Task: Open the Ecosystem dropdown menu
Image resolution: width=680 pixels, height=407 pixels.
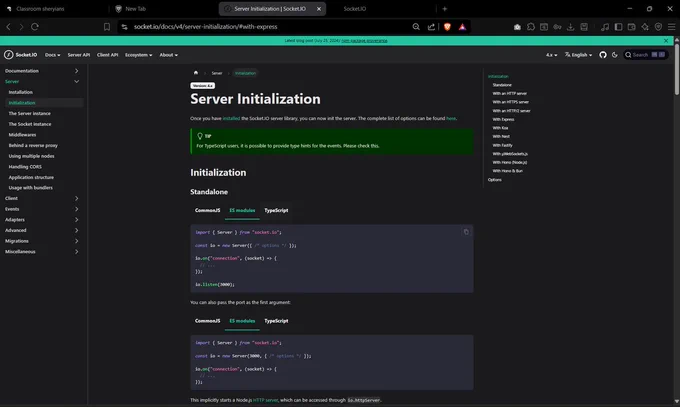Action: pyautogui.click(x=138, y=55)
